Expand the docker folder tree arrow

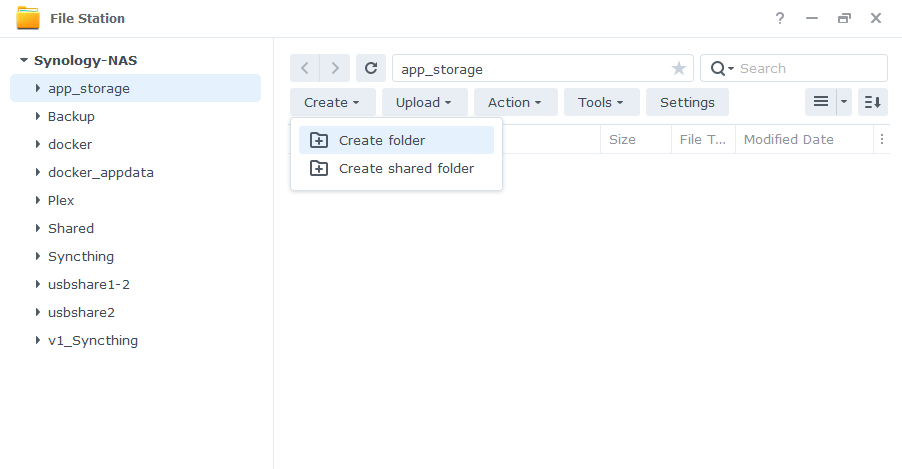tap(37, 144)
